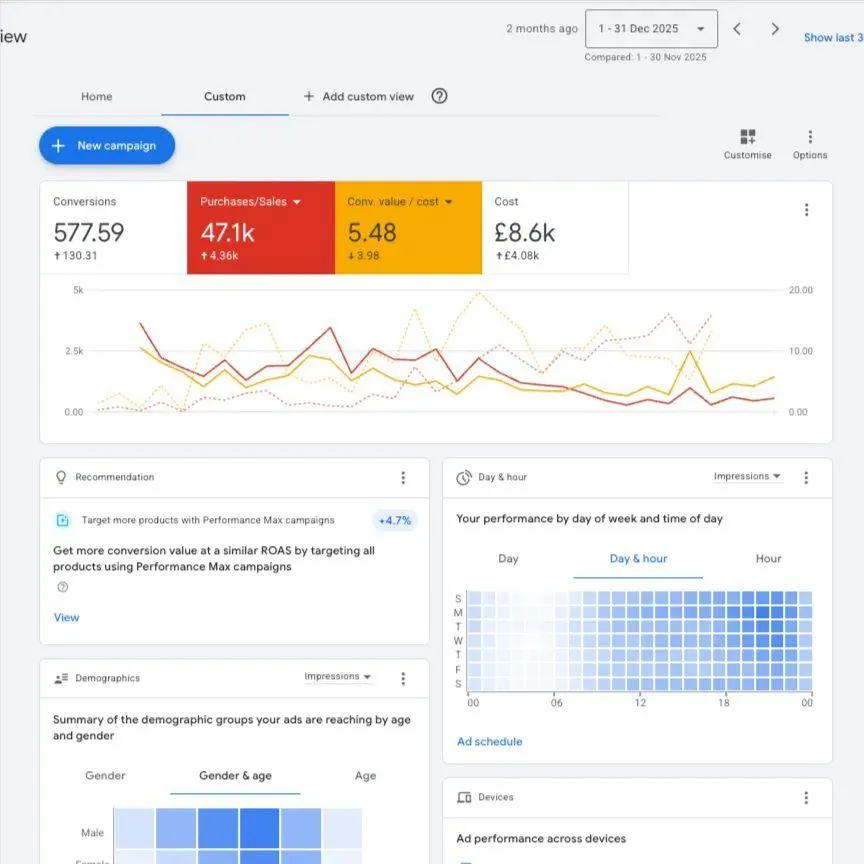
Task: Click the Performance Max recommendation icon
Action: (63, 520)
